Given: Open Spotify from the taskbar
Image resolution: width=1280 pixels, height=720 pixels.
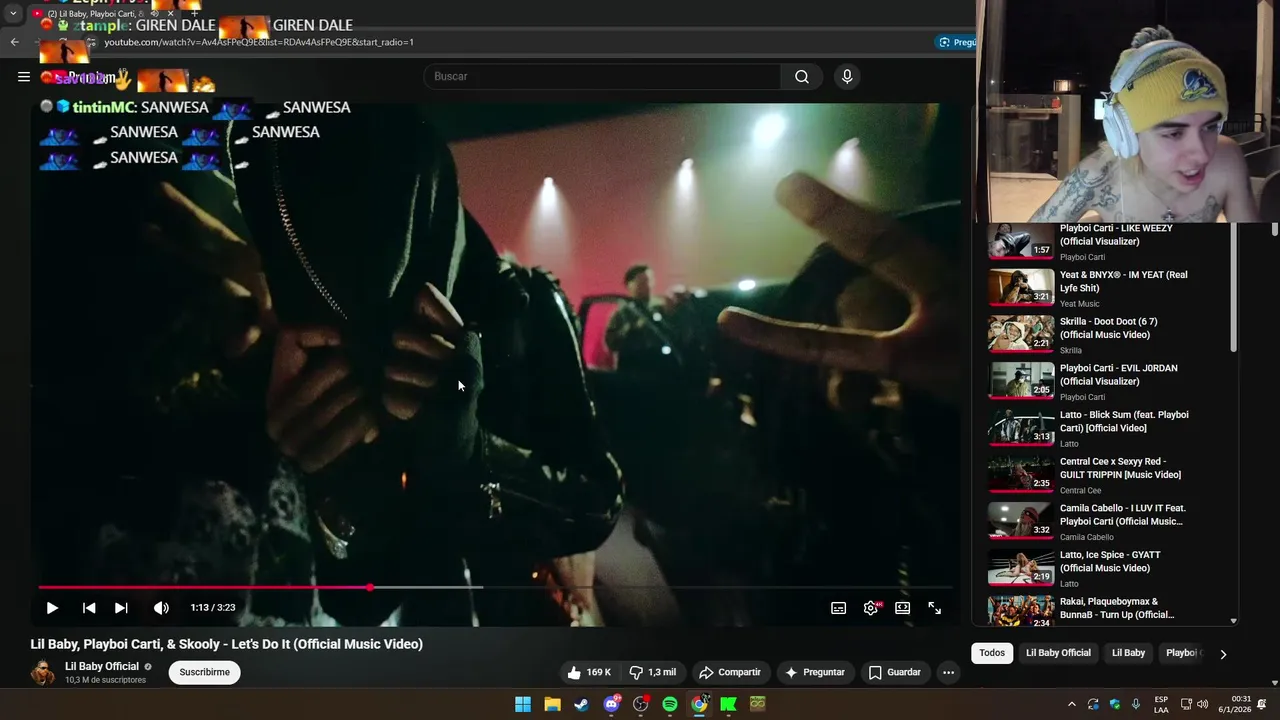Looking at the screenshot, I should 670,704.
